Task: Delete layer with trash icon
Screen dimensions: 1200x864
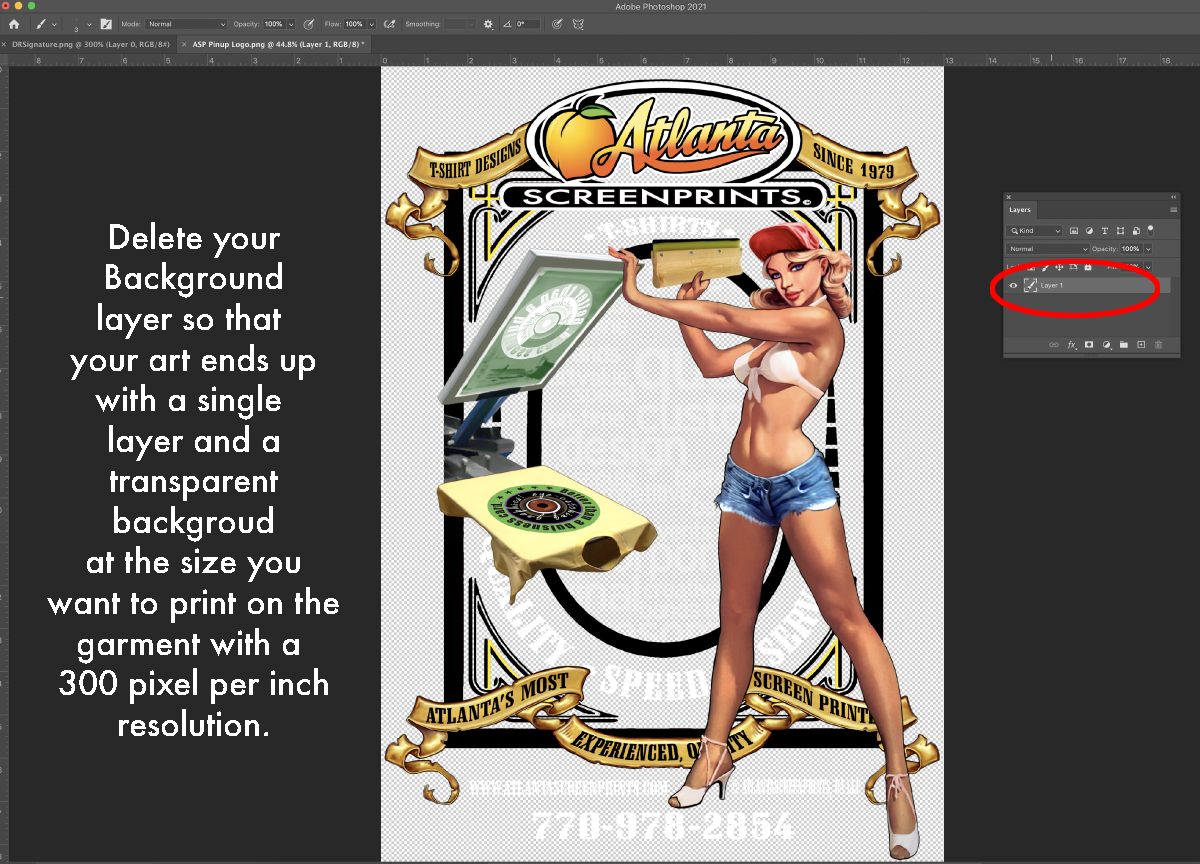Action: [1158, 345]
